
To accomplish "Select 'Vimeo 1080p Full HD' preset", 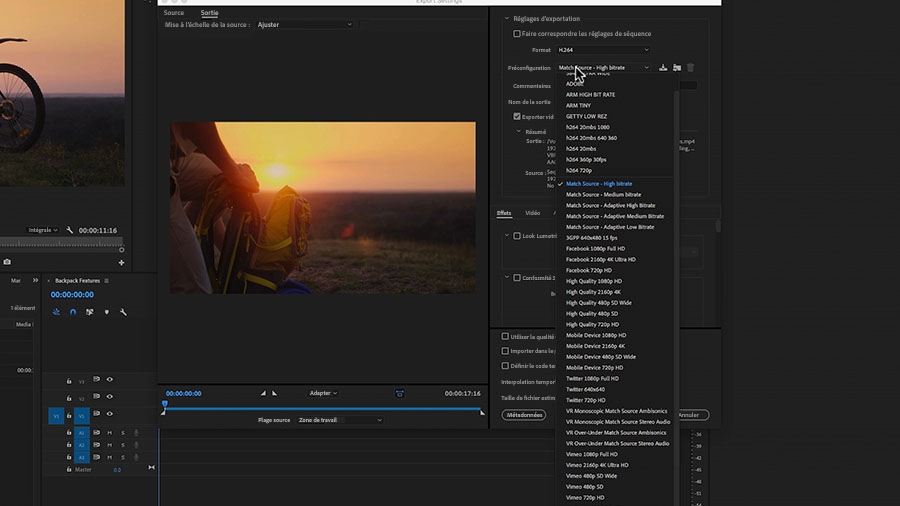I will 594,454.
